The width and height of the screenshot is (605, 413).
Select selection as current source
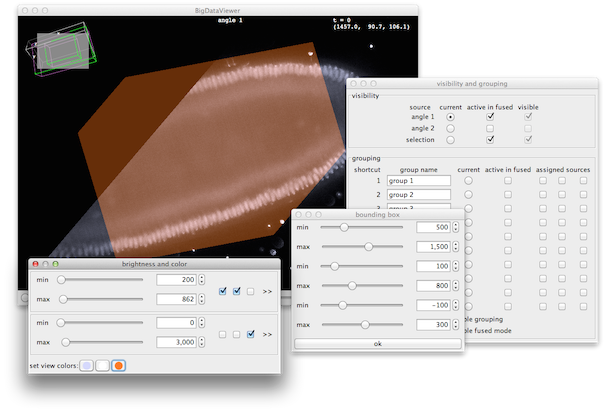[450, 140]
